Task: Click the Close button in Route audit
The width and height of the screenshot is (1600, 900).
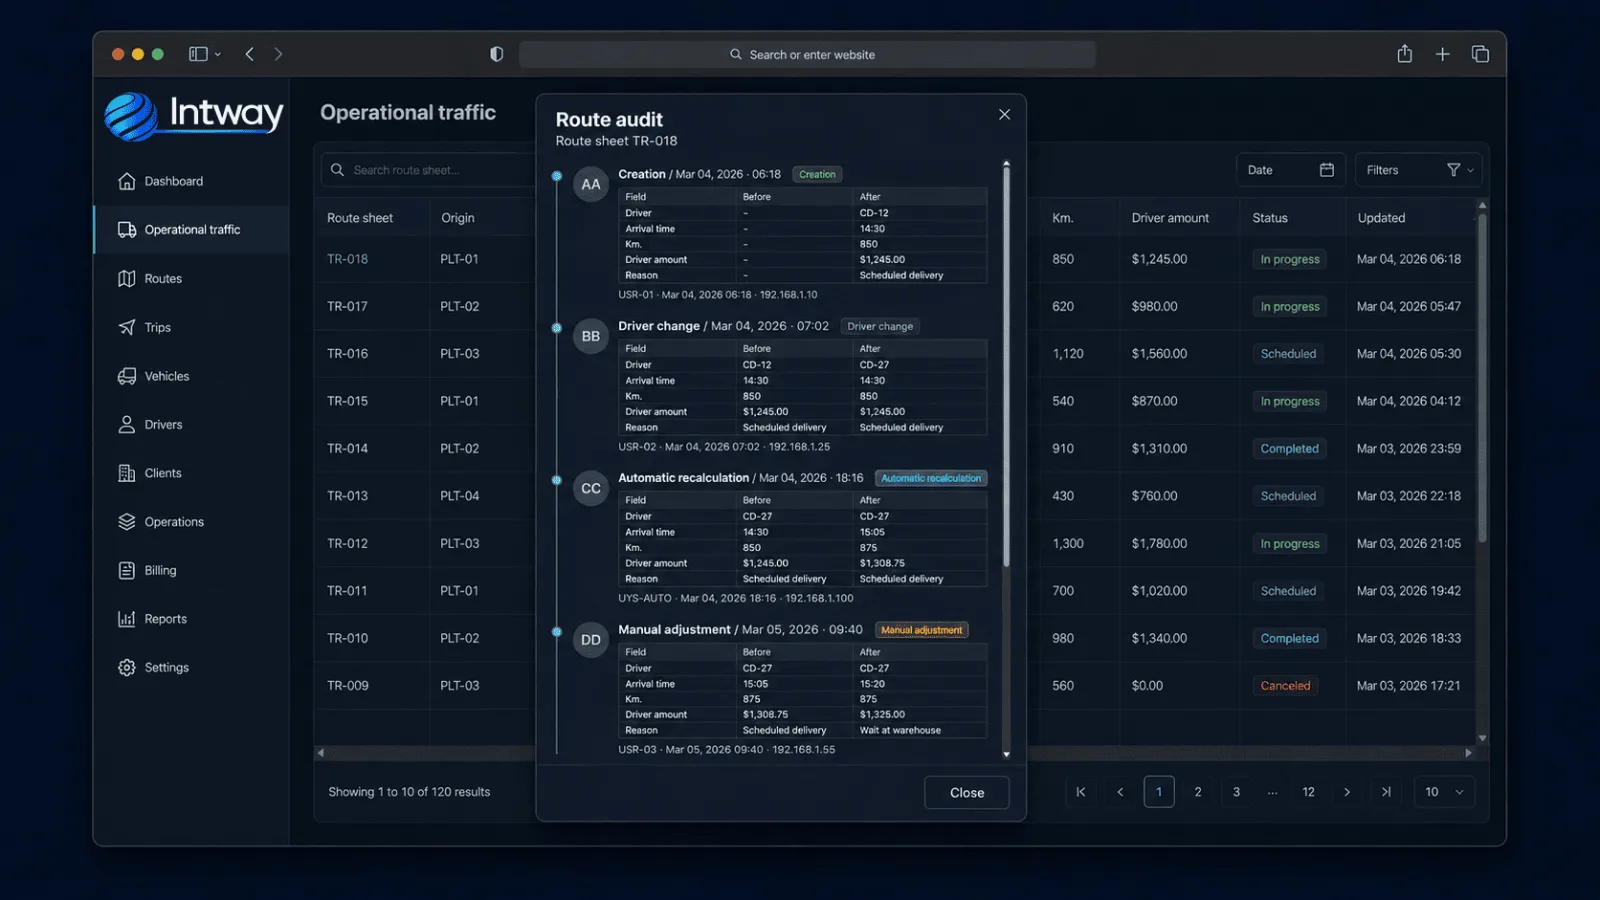Action: (x=967, y=793)
